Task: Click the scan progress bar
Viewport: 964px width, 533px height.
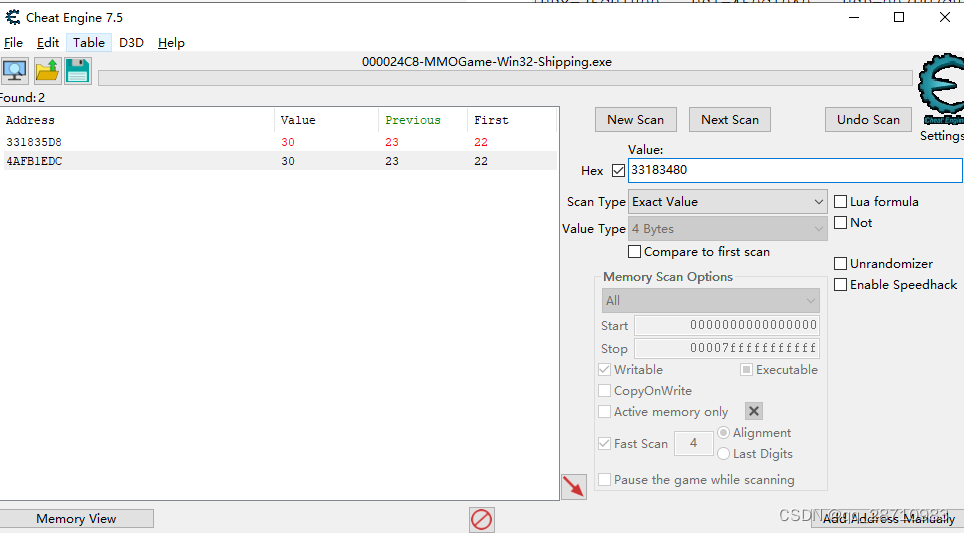Action: click(505, 78)
